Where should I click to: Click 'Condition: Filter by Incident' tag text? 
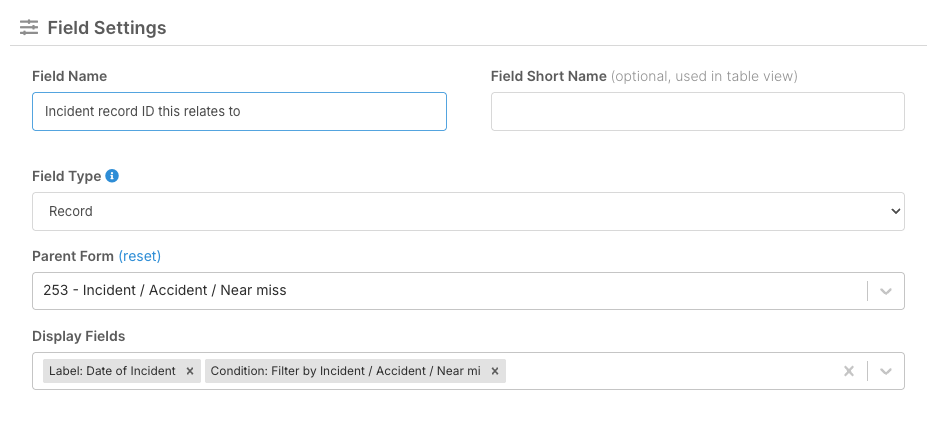[x=346, y=371]
